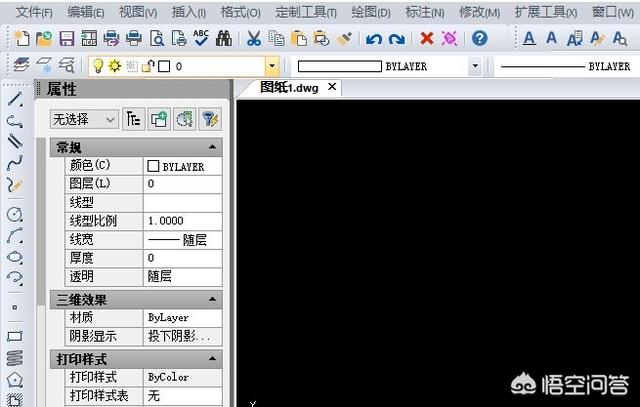Select the Rectangle draw tool

coord(14,337)
